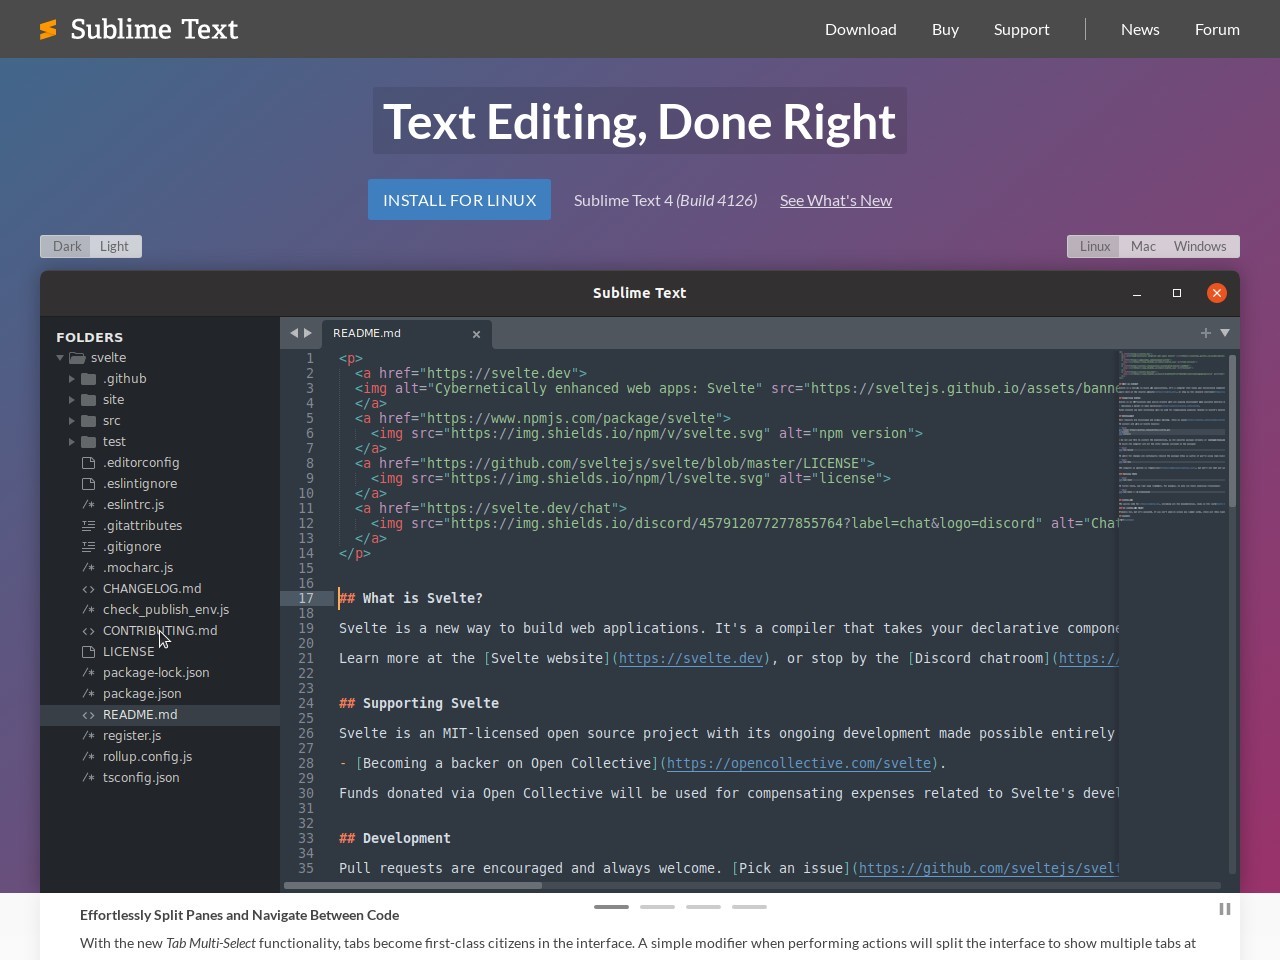1280x960 pixels.
Task: Open the tab overflow dropdown arrow
Action: pos(1224,333)
